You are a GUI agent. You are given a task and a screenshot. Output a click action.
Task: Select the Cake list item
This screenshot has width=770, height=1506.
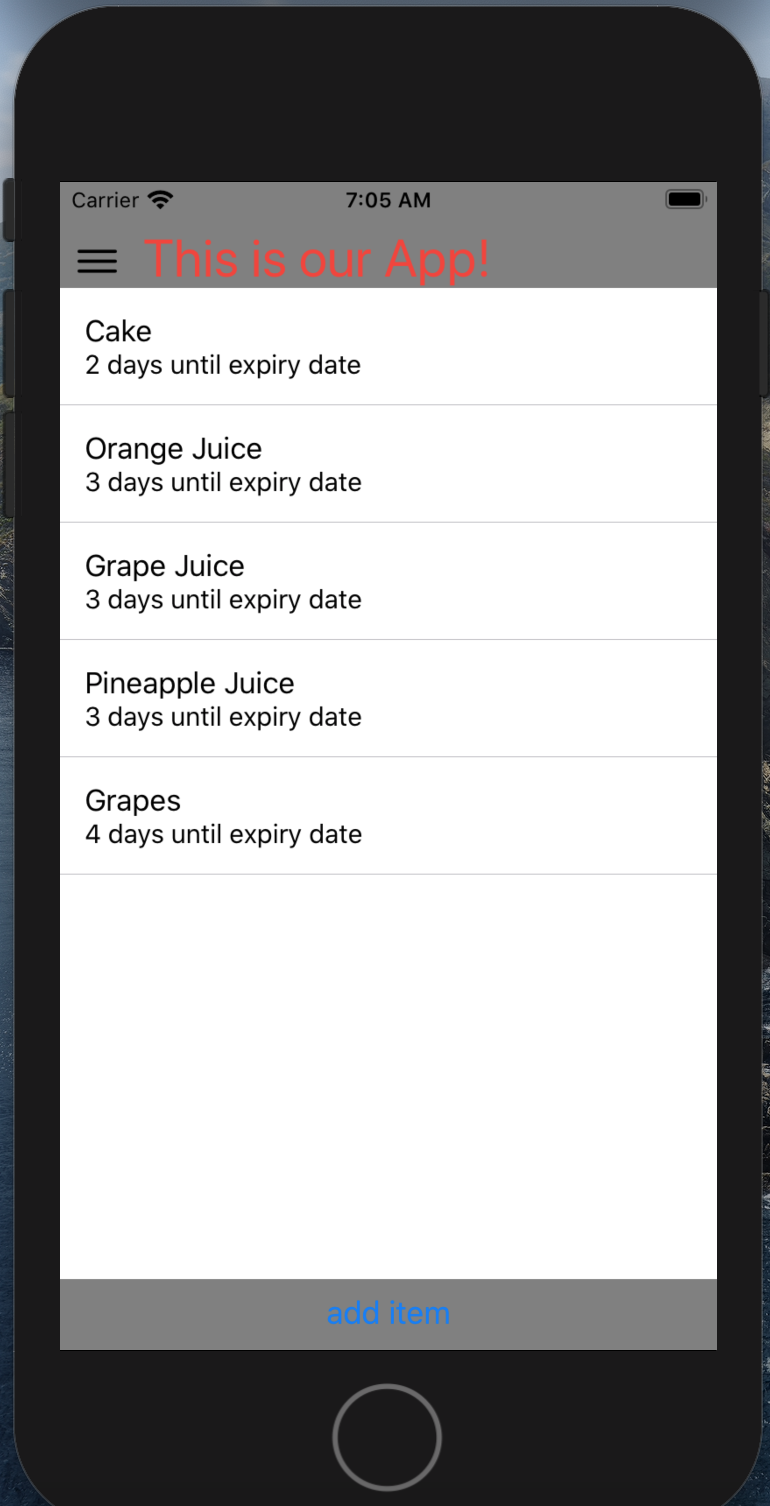click(388, 346)
